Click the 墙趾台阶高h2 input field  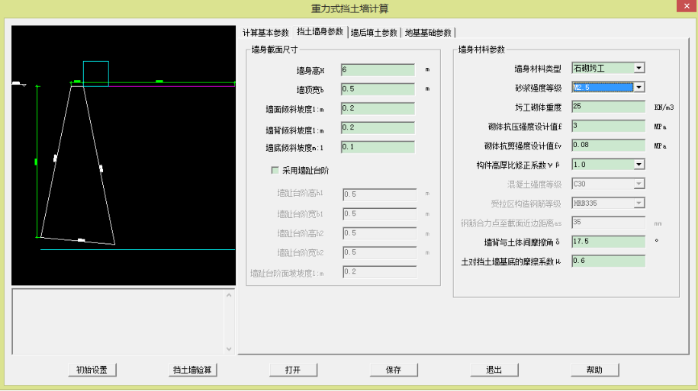coord(380,233)
